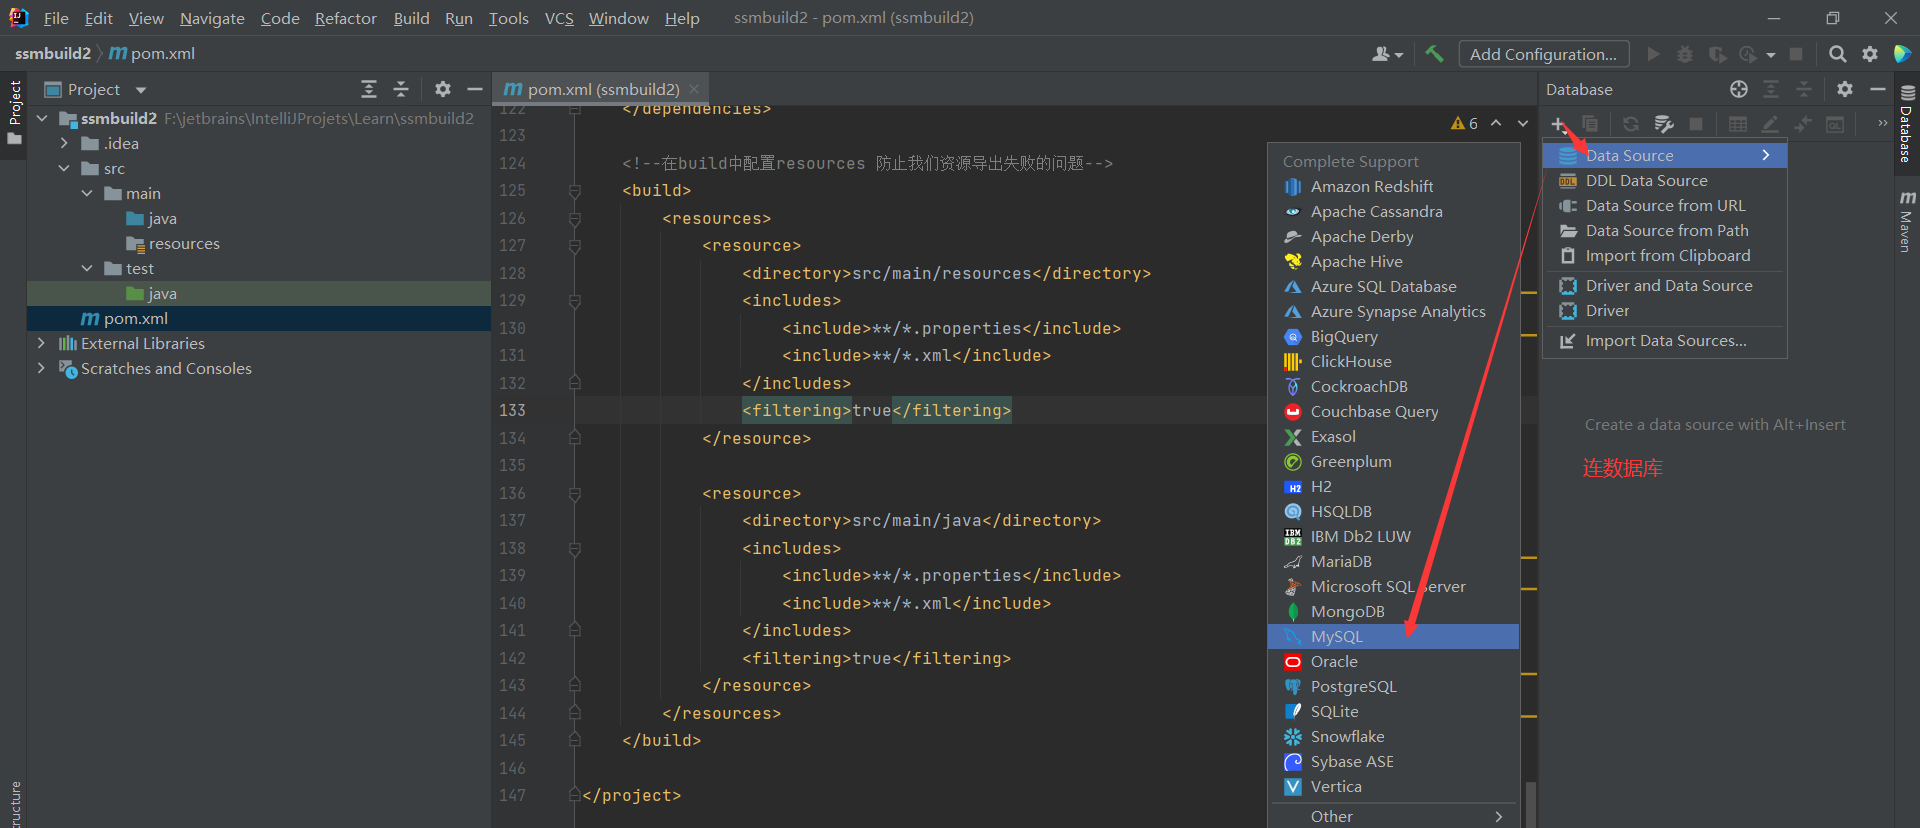The width and height of the screenshot is (1920, 828).
Task: Click the green Build Project hammer icon
Action: click(1434, 54)
